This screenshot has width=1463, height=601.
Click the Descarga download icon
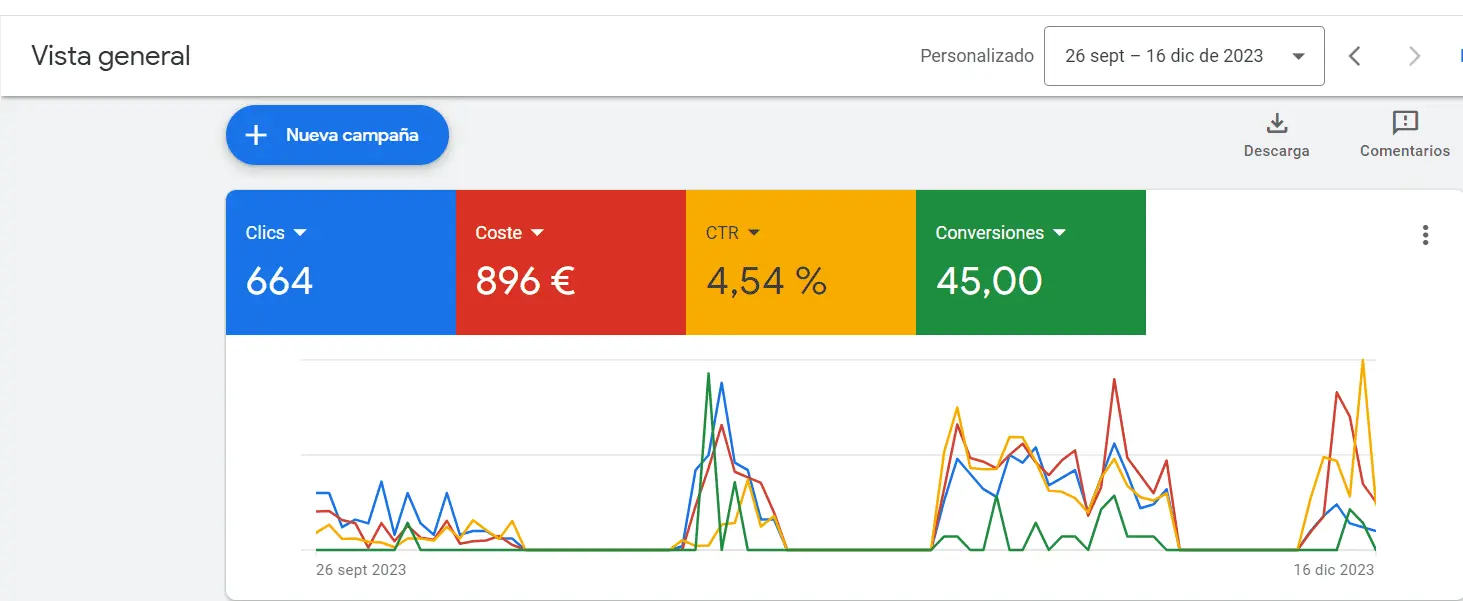pyautogui.click(x=1277, y=123)
